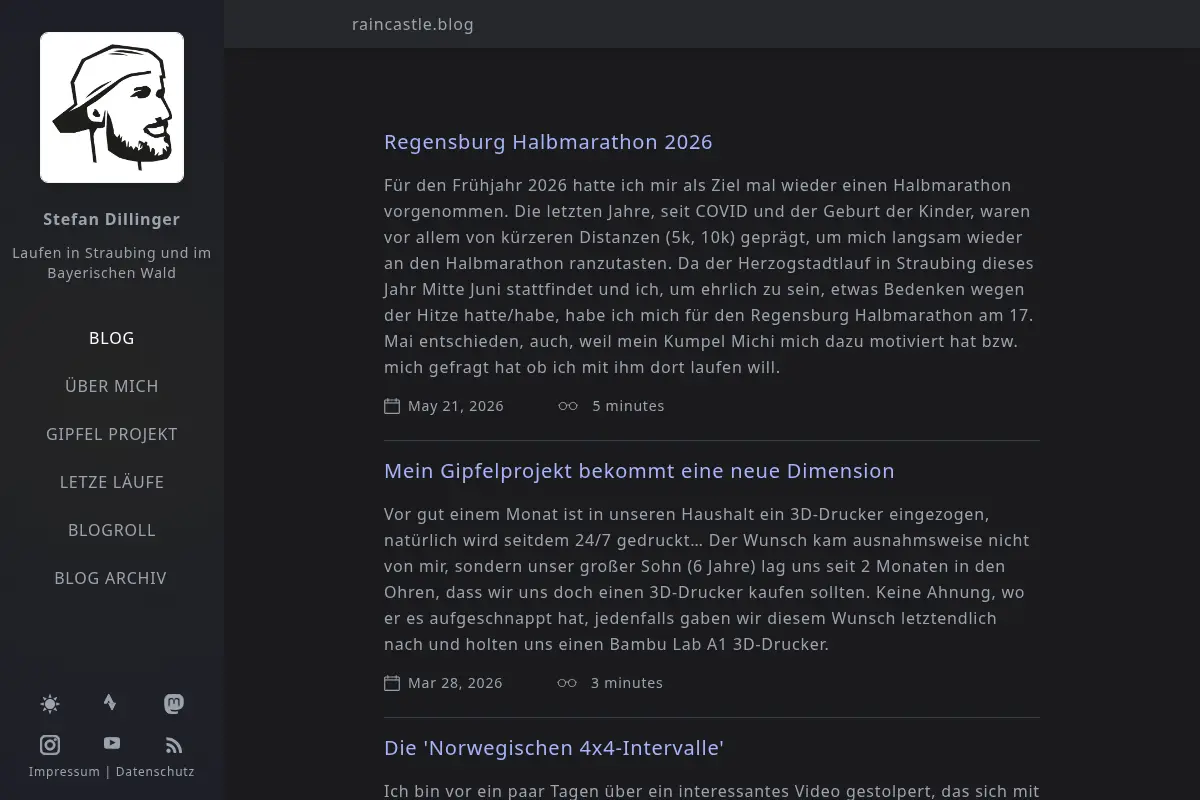The height and width of the screenshot is (800, 1200).
Task: Go to GIPFEL PROJEKT in the sidebar
Action: (112, 434)
